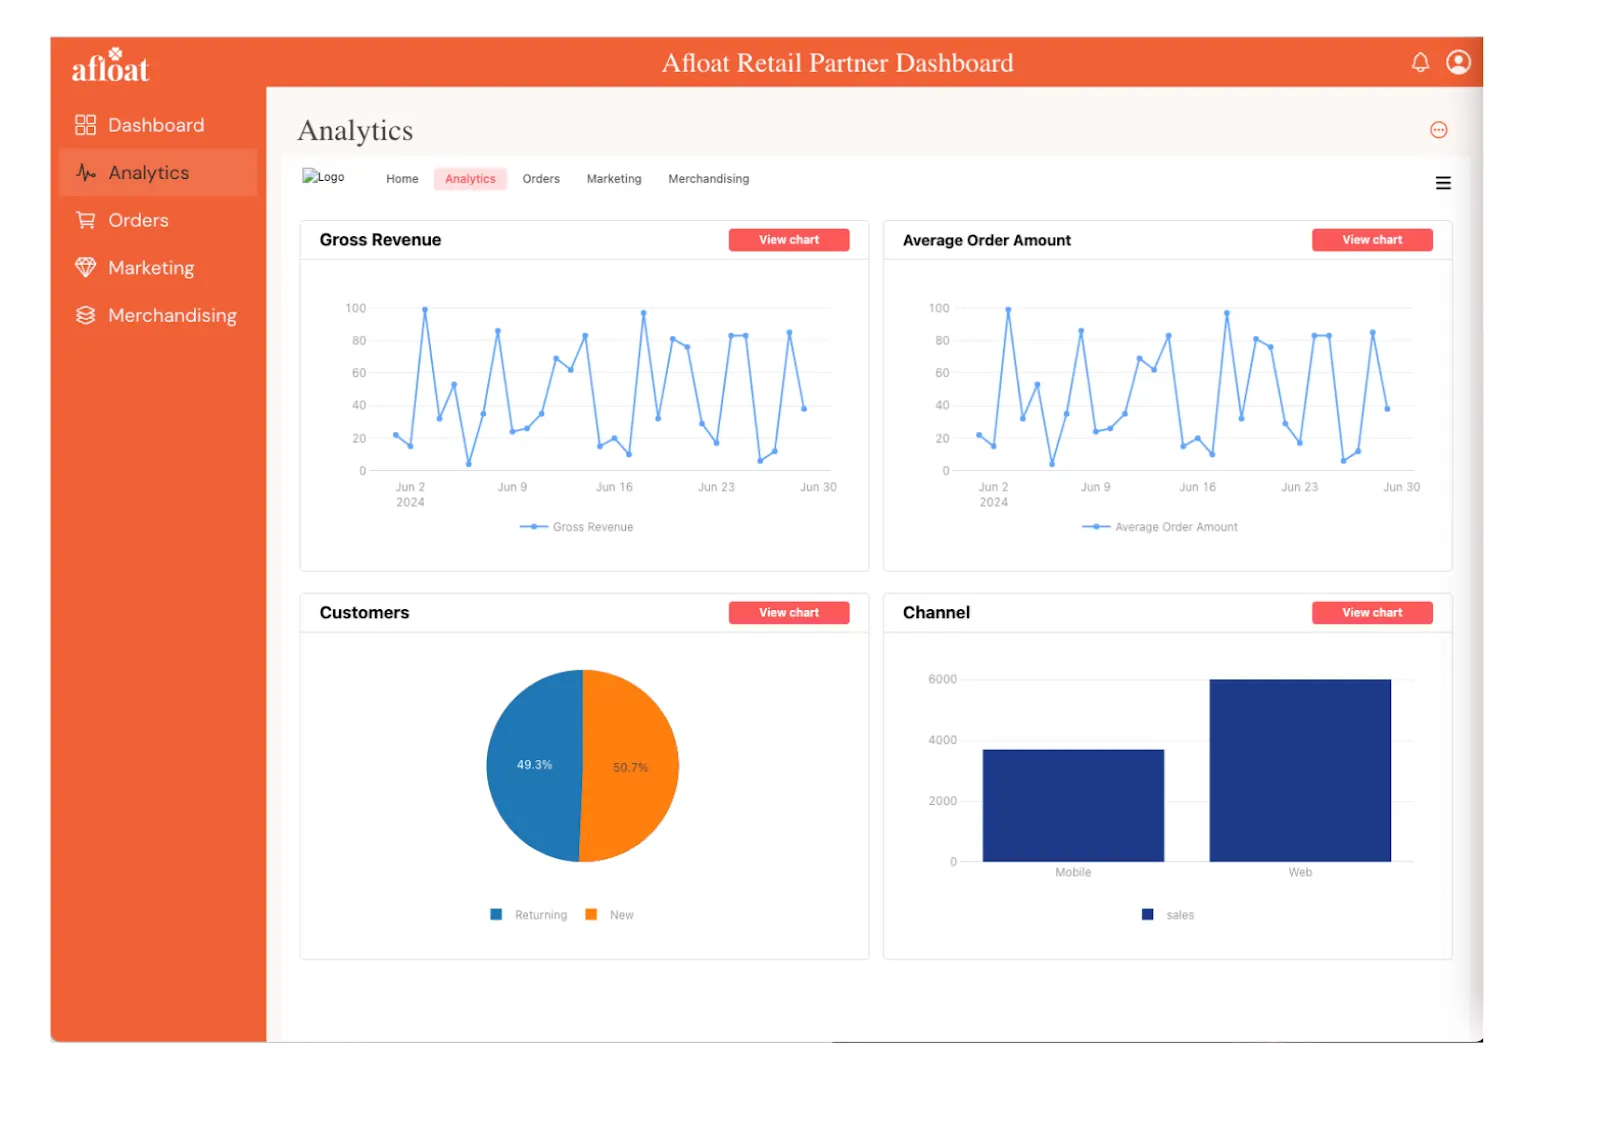1600x1122 pixels.
Task: Open the user profile icon
Action: 1458,63
